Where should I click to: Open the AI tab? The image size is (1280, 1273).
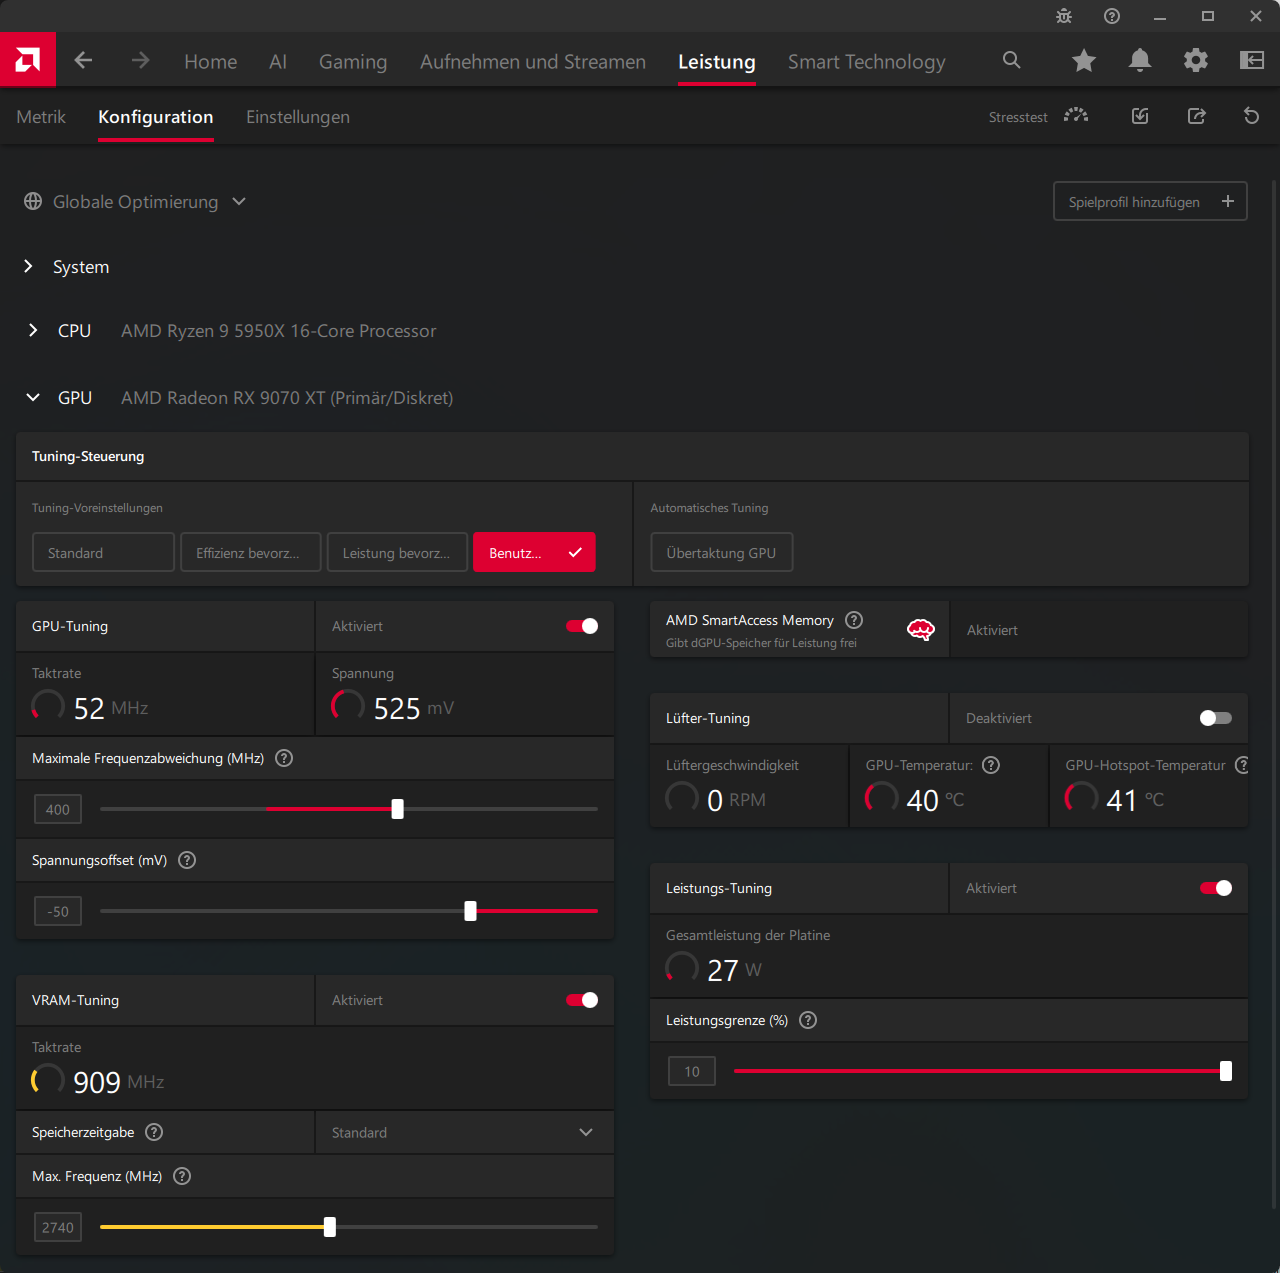[x=278, y=61]
